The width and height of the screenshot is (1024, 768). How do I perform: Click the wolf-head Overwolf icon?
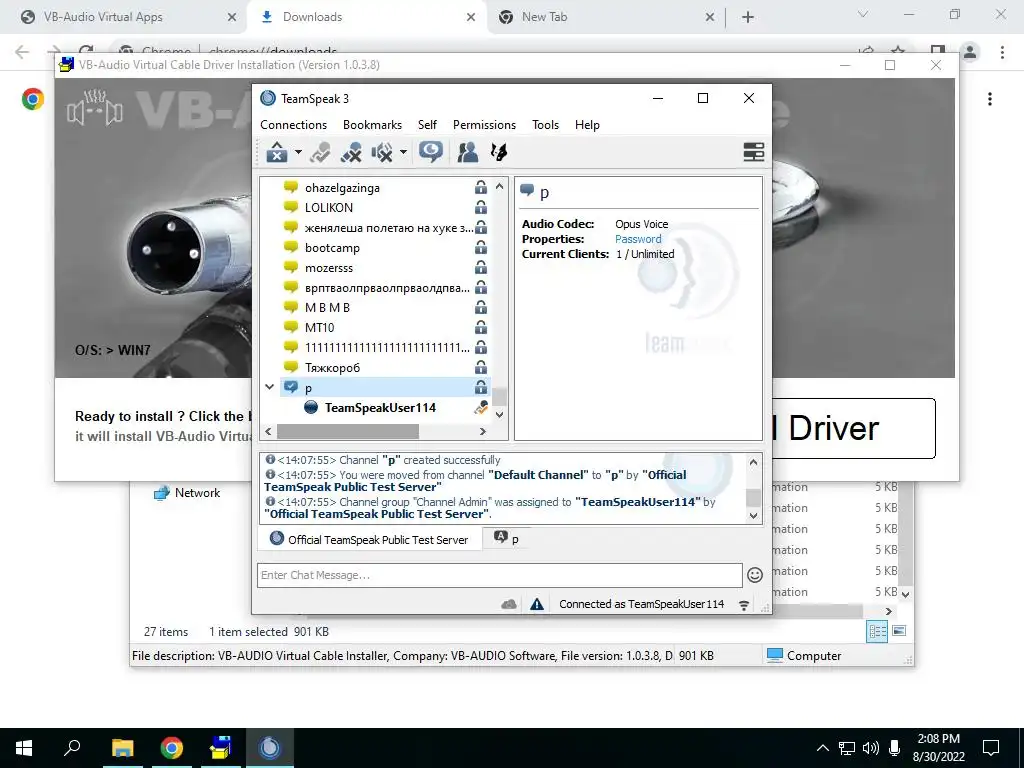pyautogui.click(x=498, y=152)
